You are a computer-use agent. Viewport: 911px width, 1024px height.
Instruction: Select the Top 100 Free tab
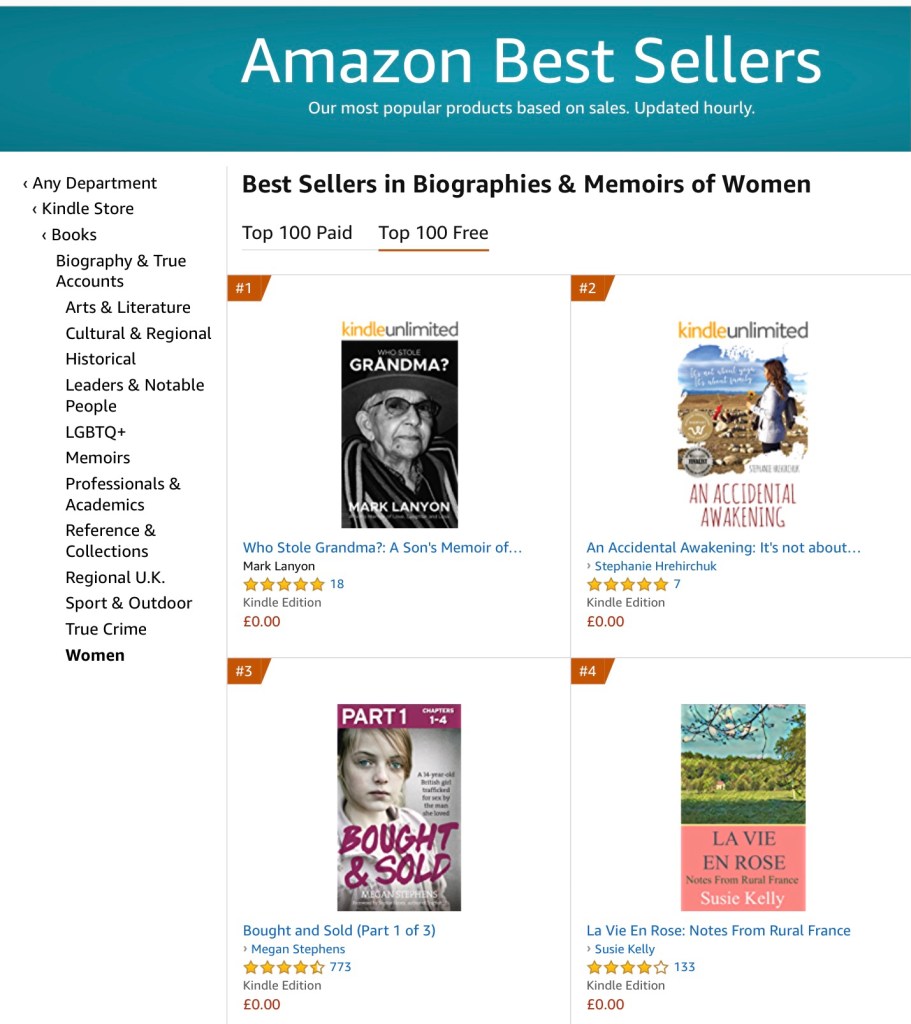pyautogui.click(x=433, y=233)
